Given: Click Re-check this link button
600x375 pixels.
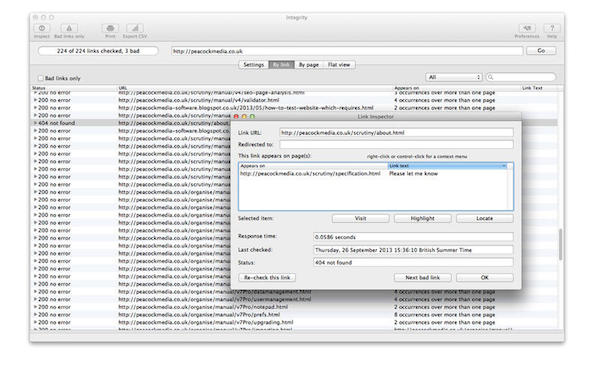Looking at the screenshot, I should click(x=267, y=277).
